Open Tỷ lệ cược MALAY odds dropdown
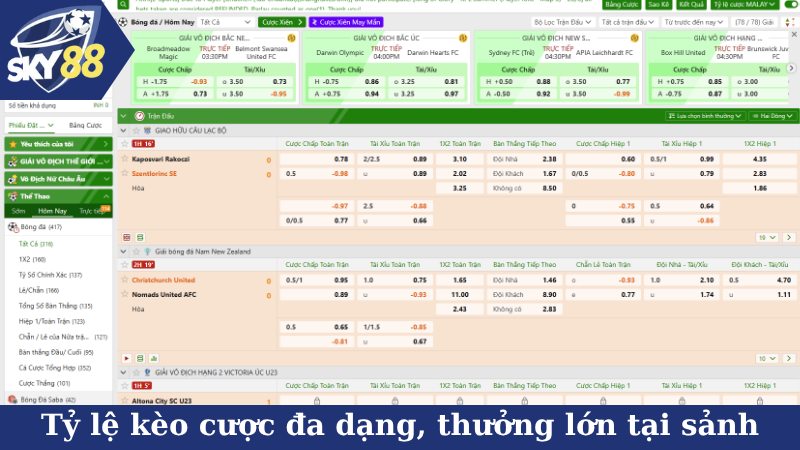 click(744, 4)
